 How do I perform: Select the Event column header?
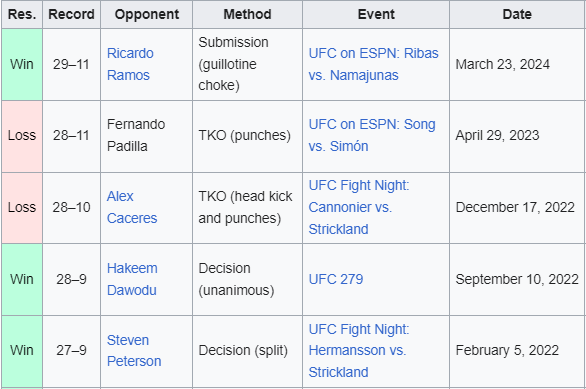[x=376, y=14]
